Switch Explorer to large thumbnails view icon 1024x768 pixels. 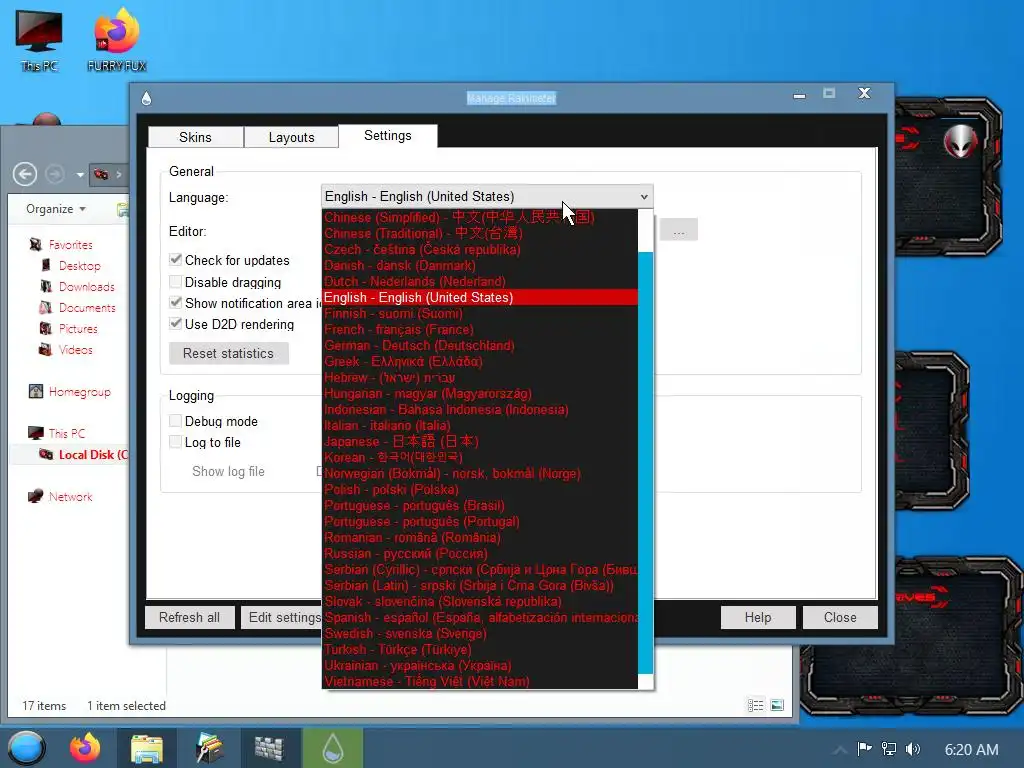[777, 705]
